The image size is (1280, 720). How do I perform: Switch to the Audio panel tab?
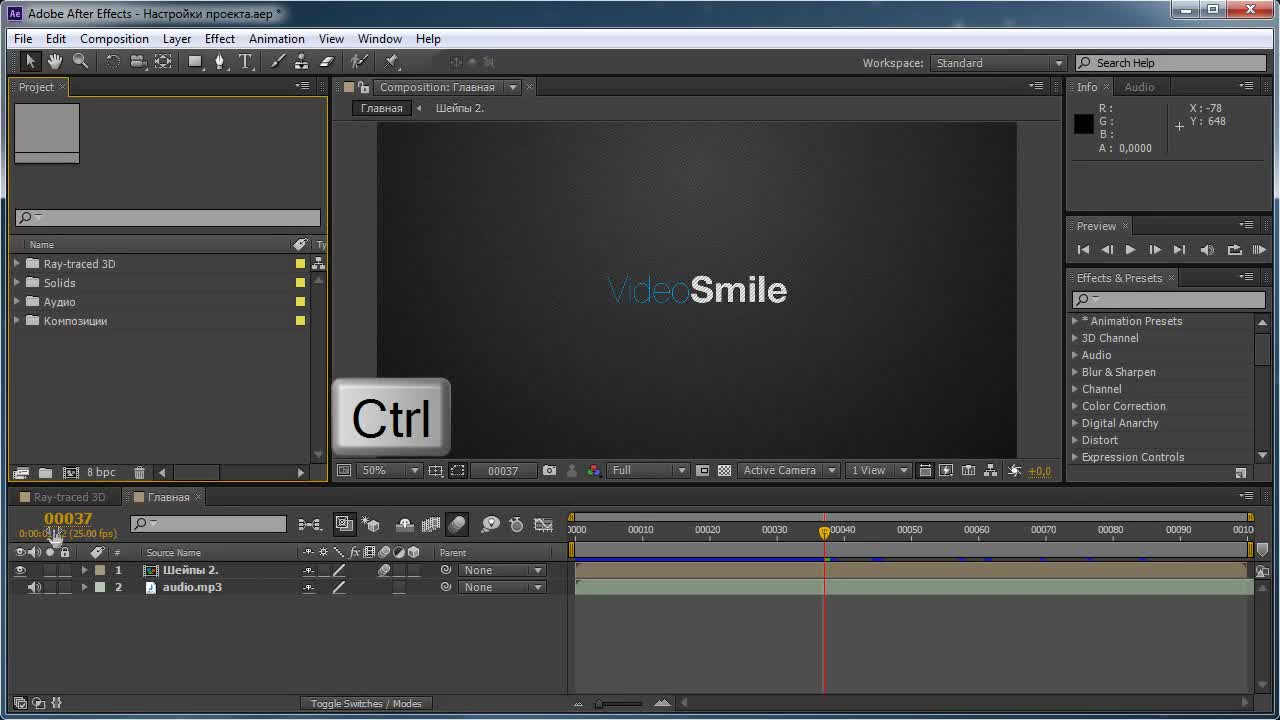[x=1139, y=87]
